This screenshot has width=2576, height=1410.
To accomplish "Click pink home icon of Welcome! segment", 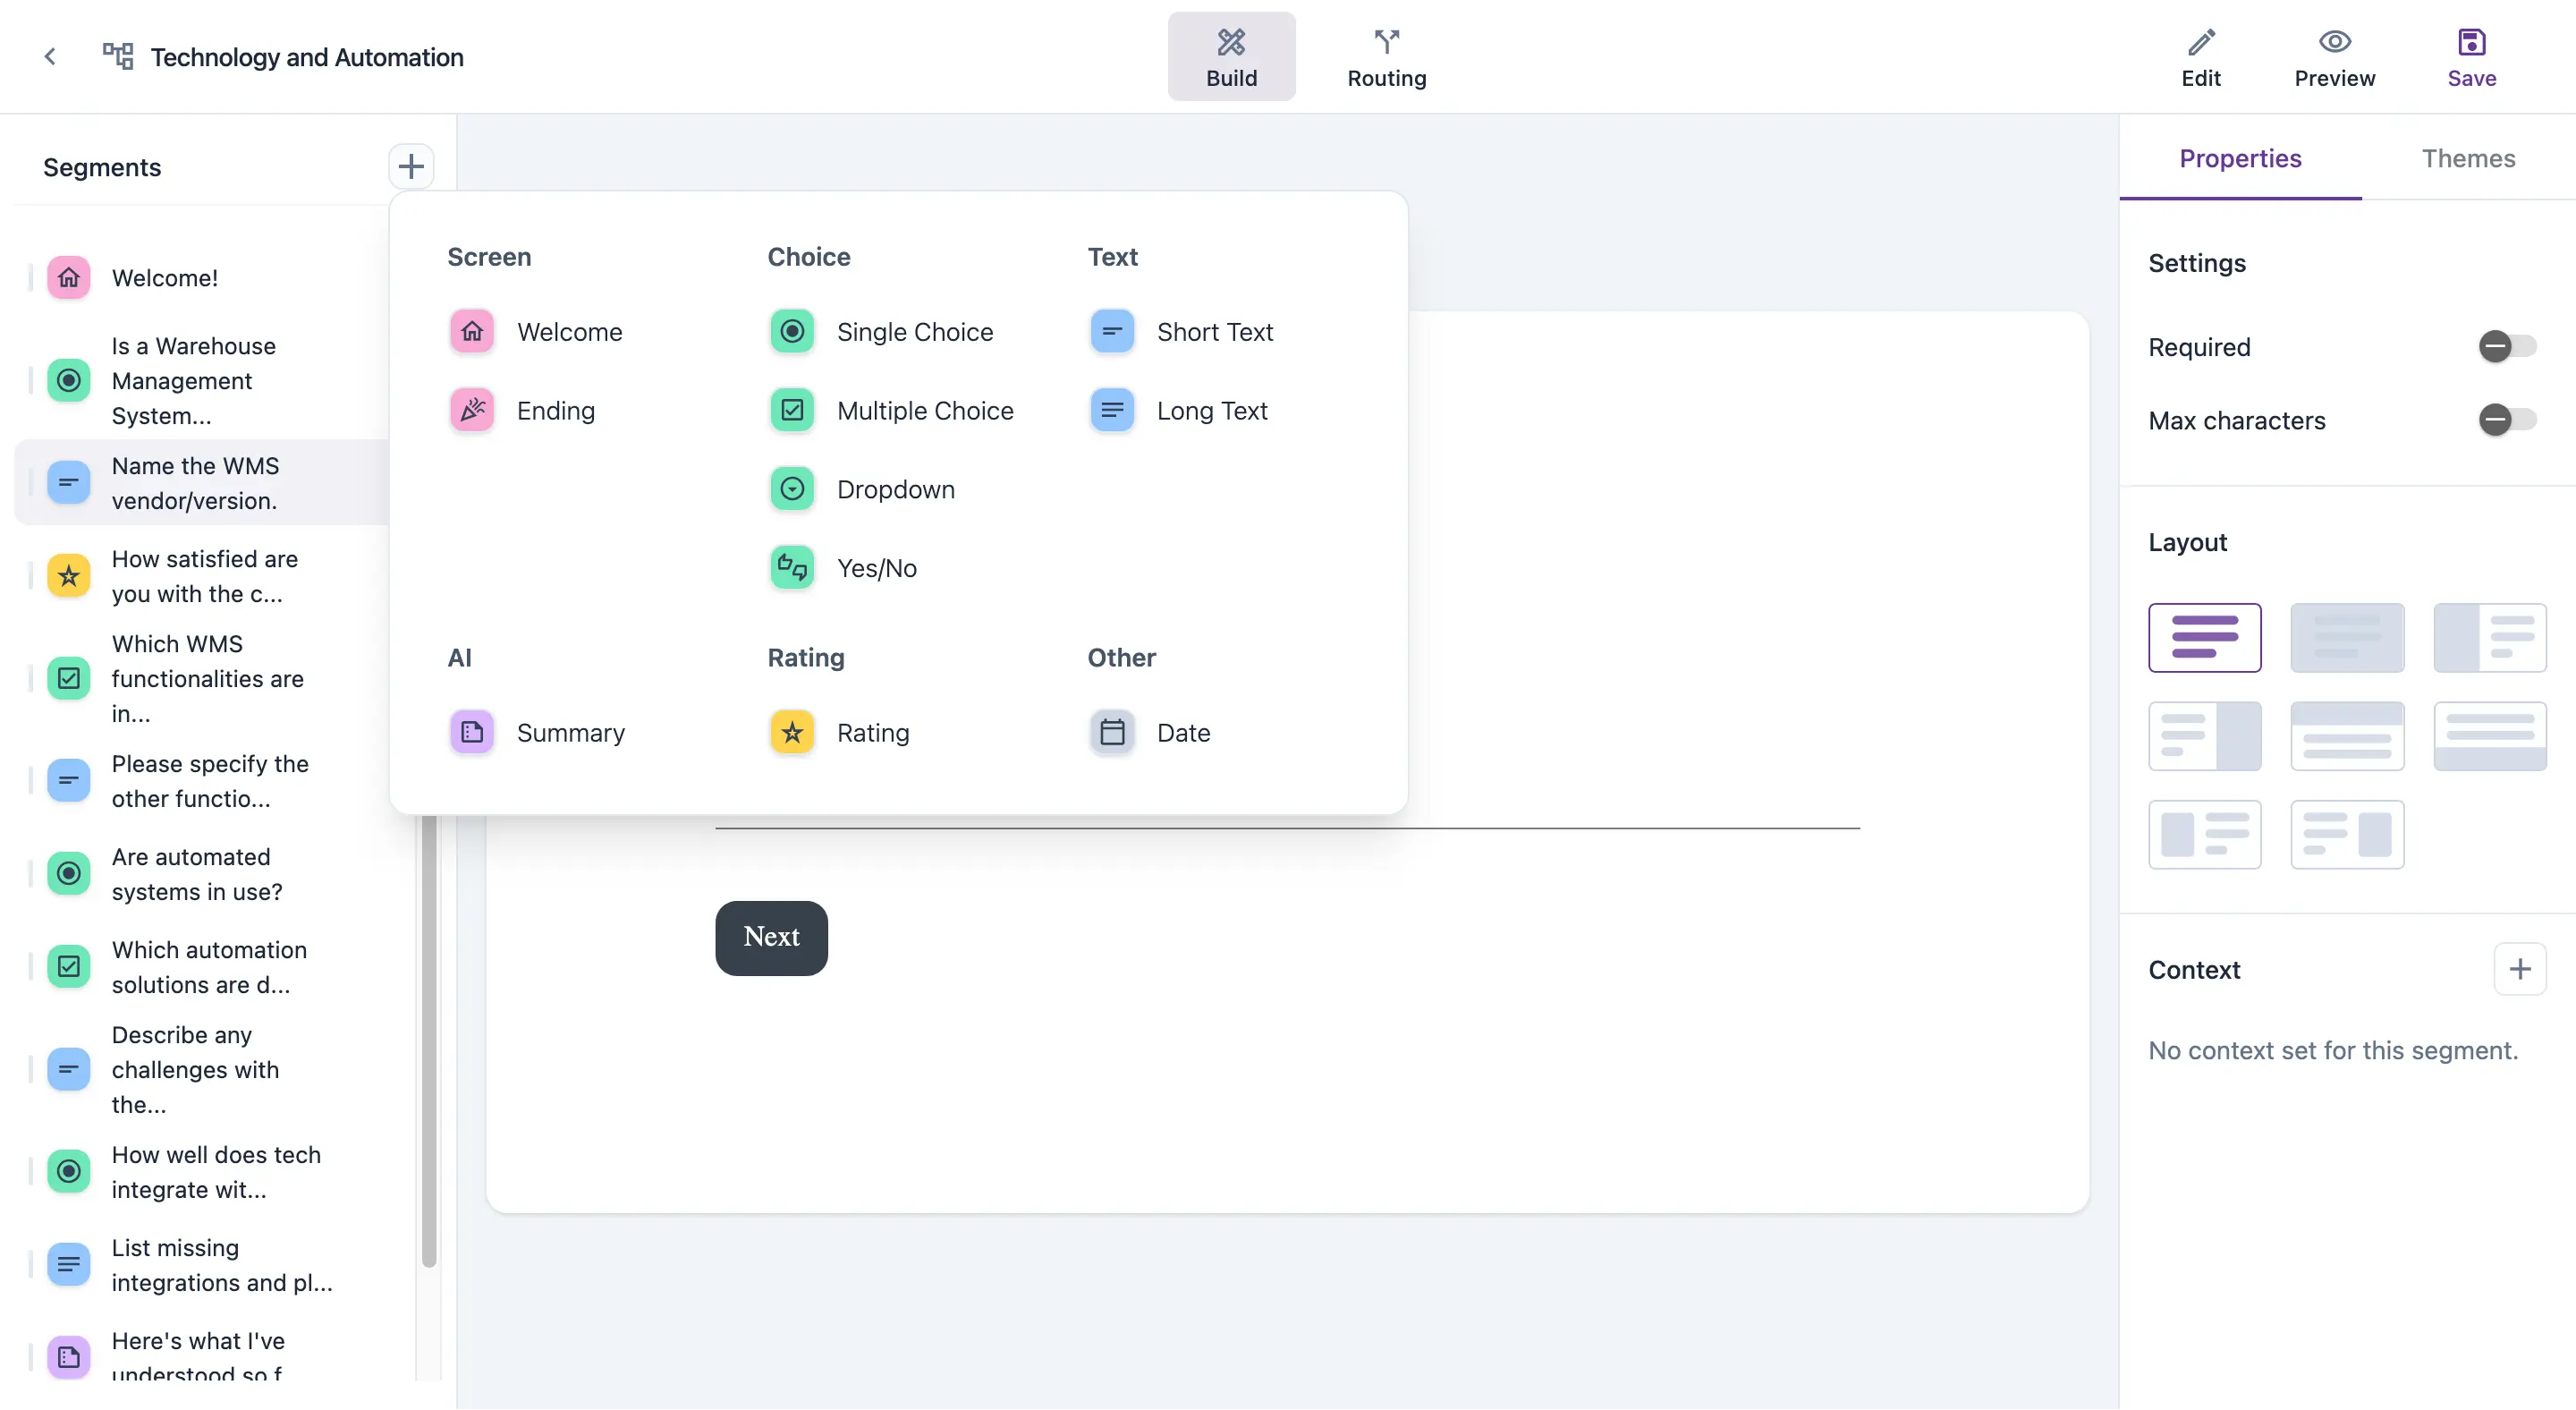I will (69, 278).
